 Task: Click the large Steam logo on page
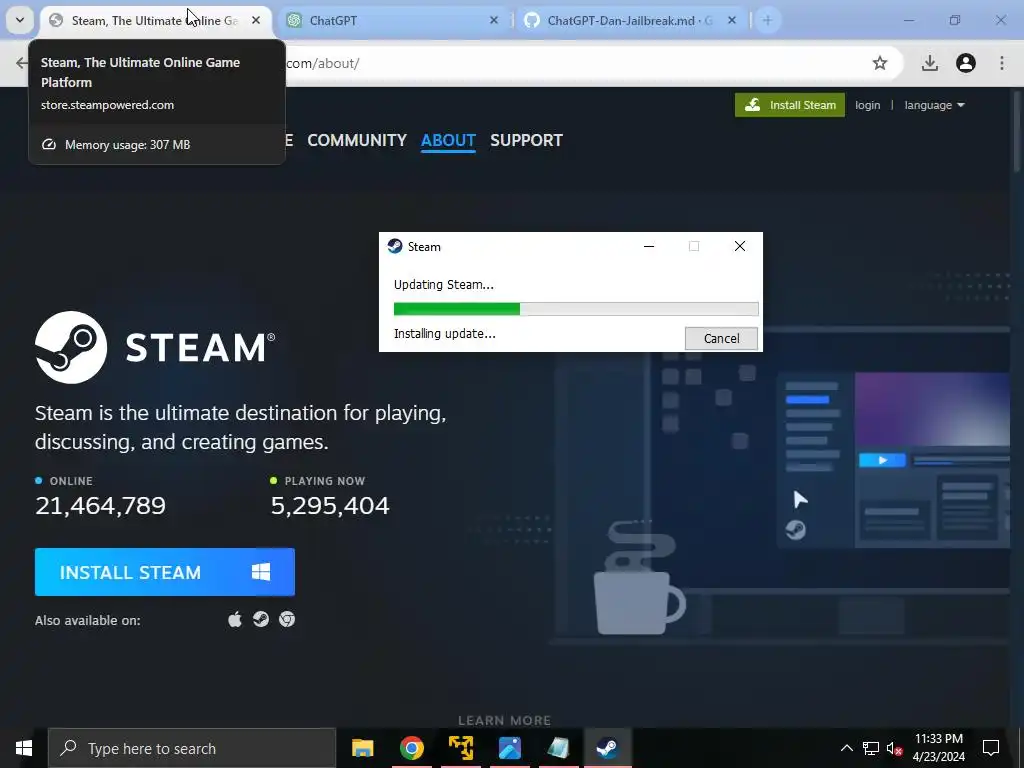coord(155,347)
